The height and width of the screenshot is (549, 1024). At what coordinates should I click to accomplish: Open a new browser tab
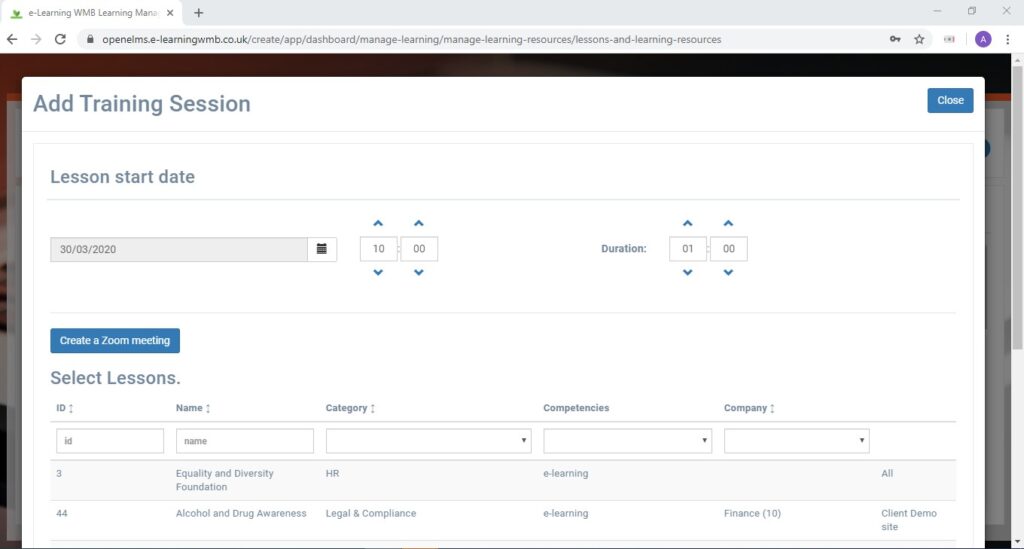point(199,12)
